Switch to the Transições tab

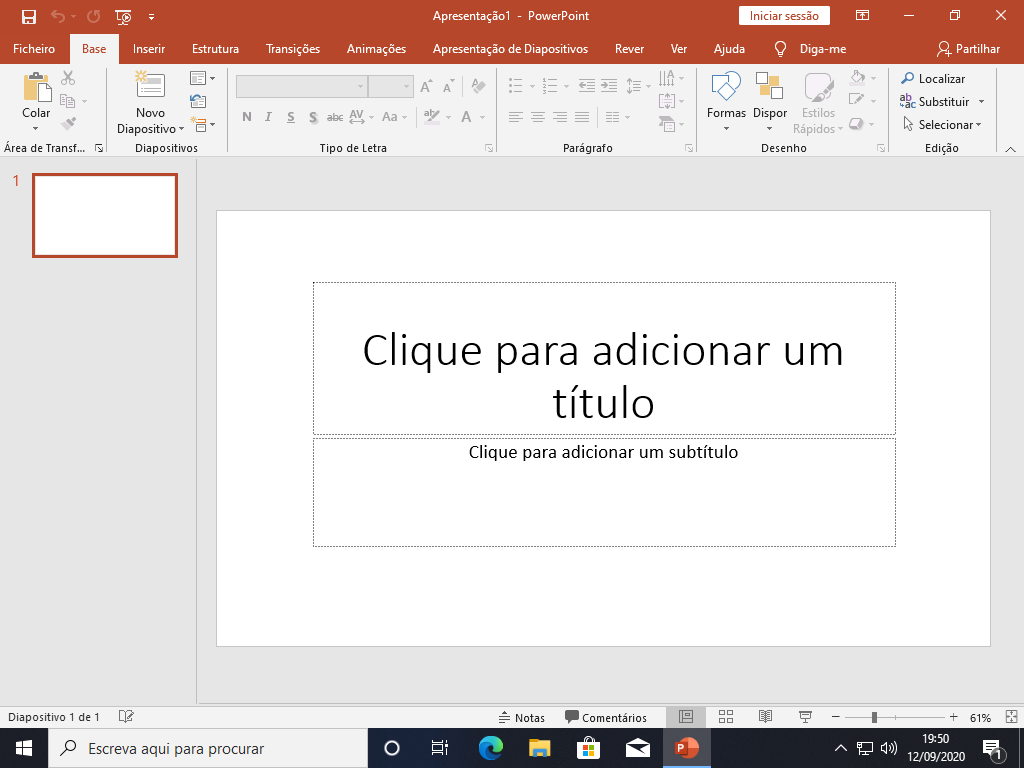coord(293,49)
